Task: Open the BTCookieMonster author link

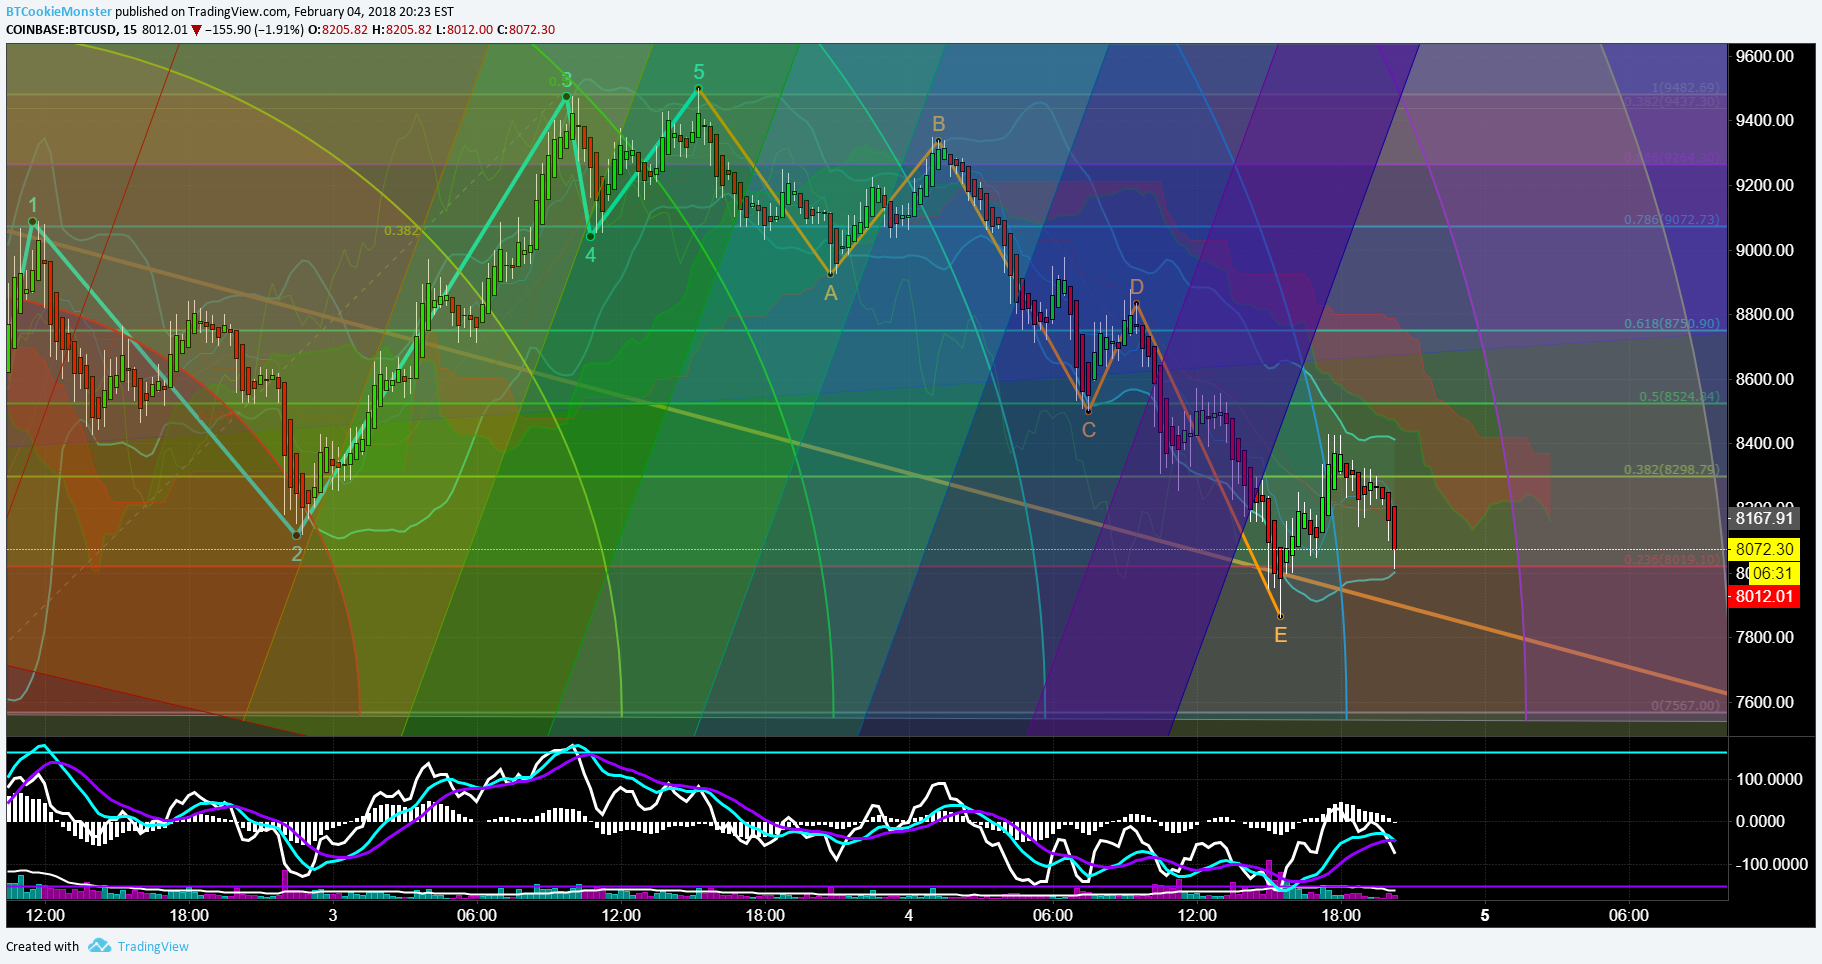Action: point(59,12)
